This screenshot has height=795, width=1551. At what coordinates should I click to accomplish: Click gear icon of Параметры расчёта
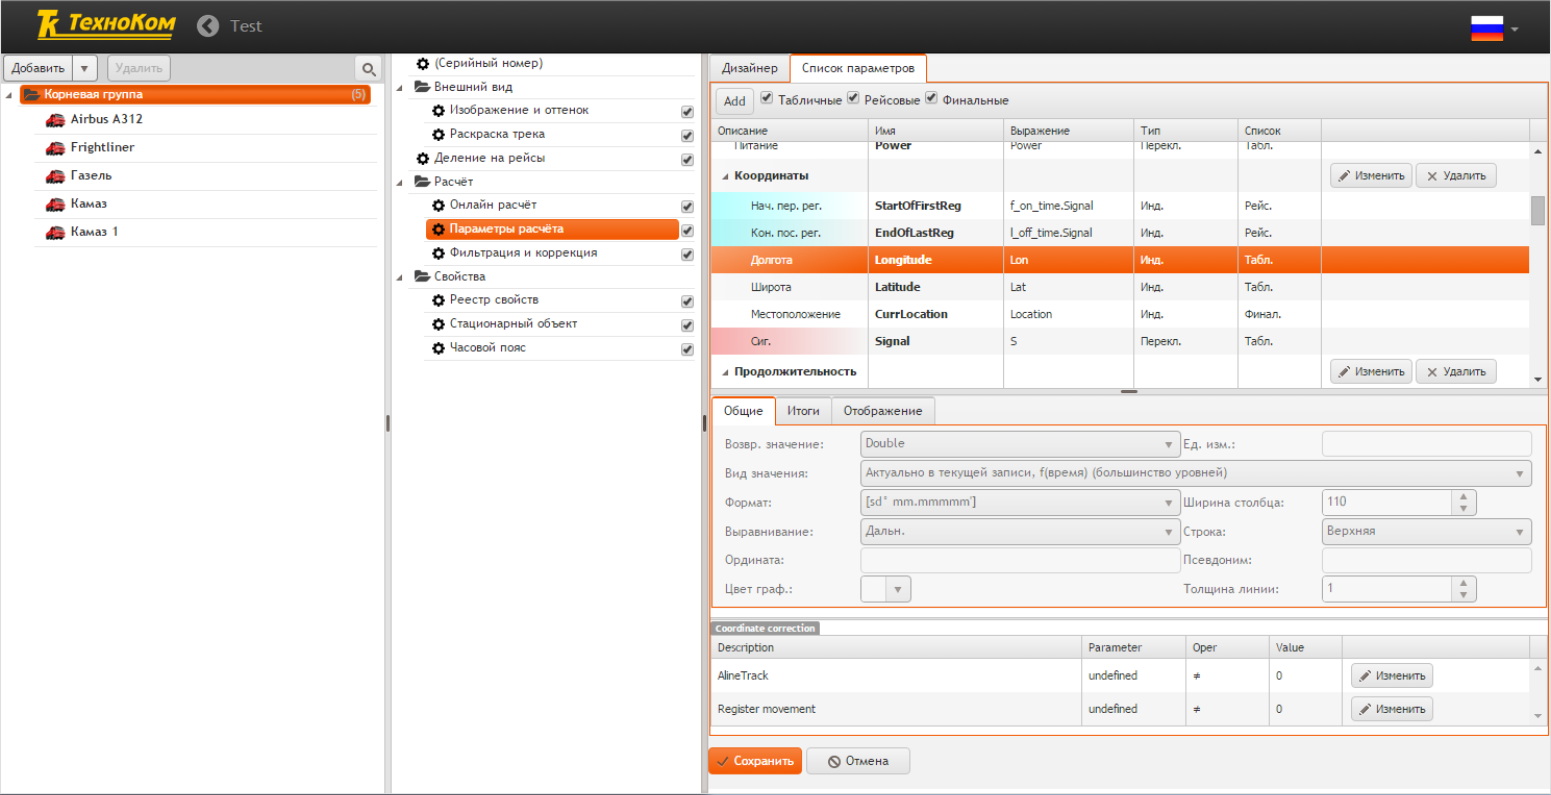coord(438,229)
